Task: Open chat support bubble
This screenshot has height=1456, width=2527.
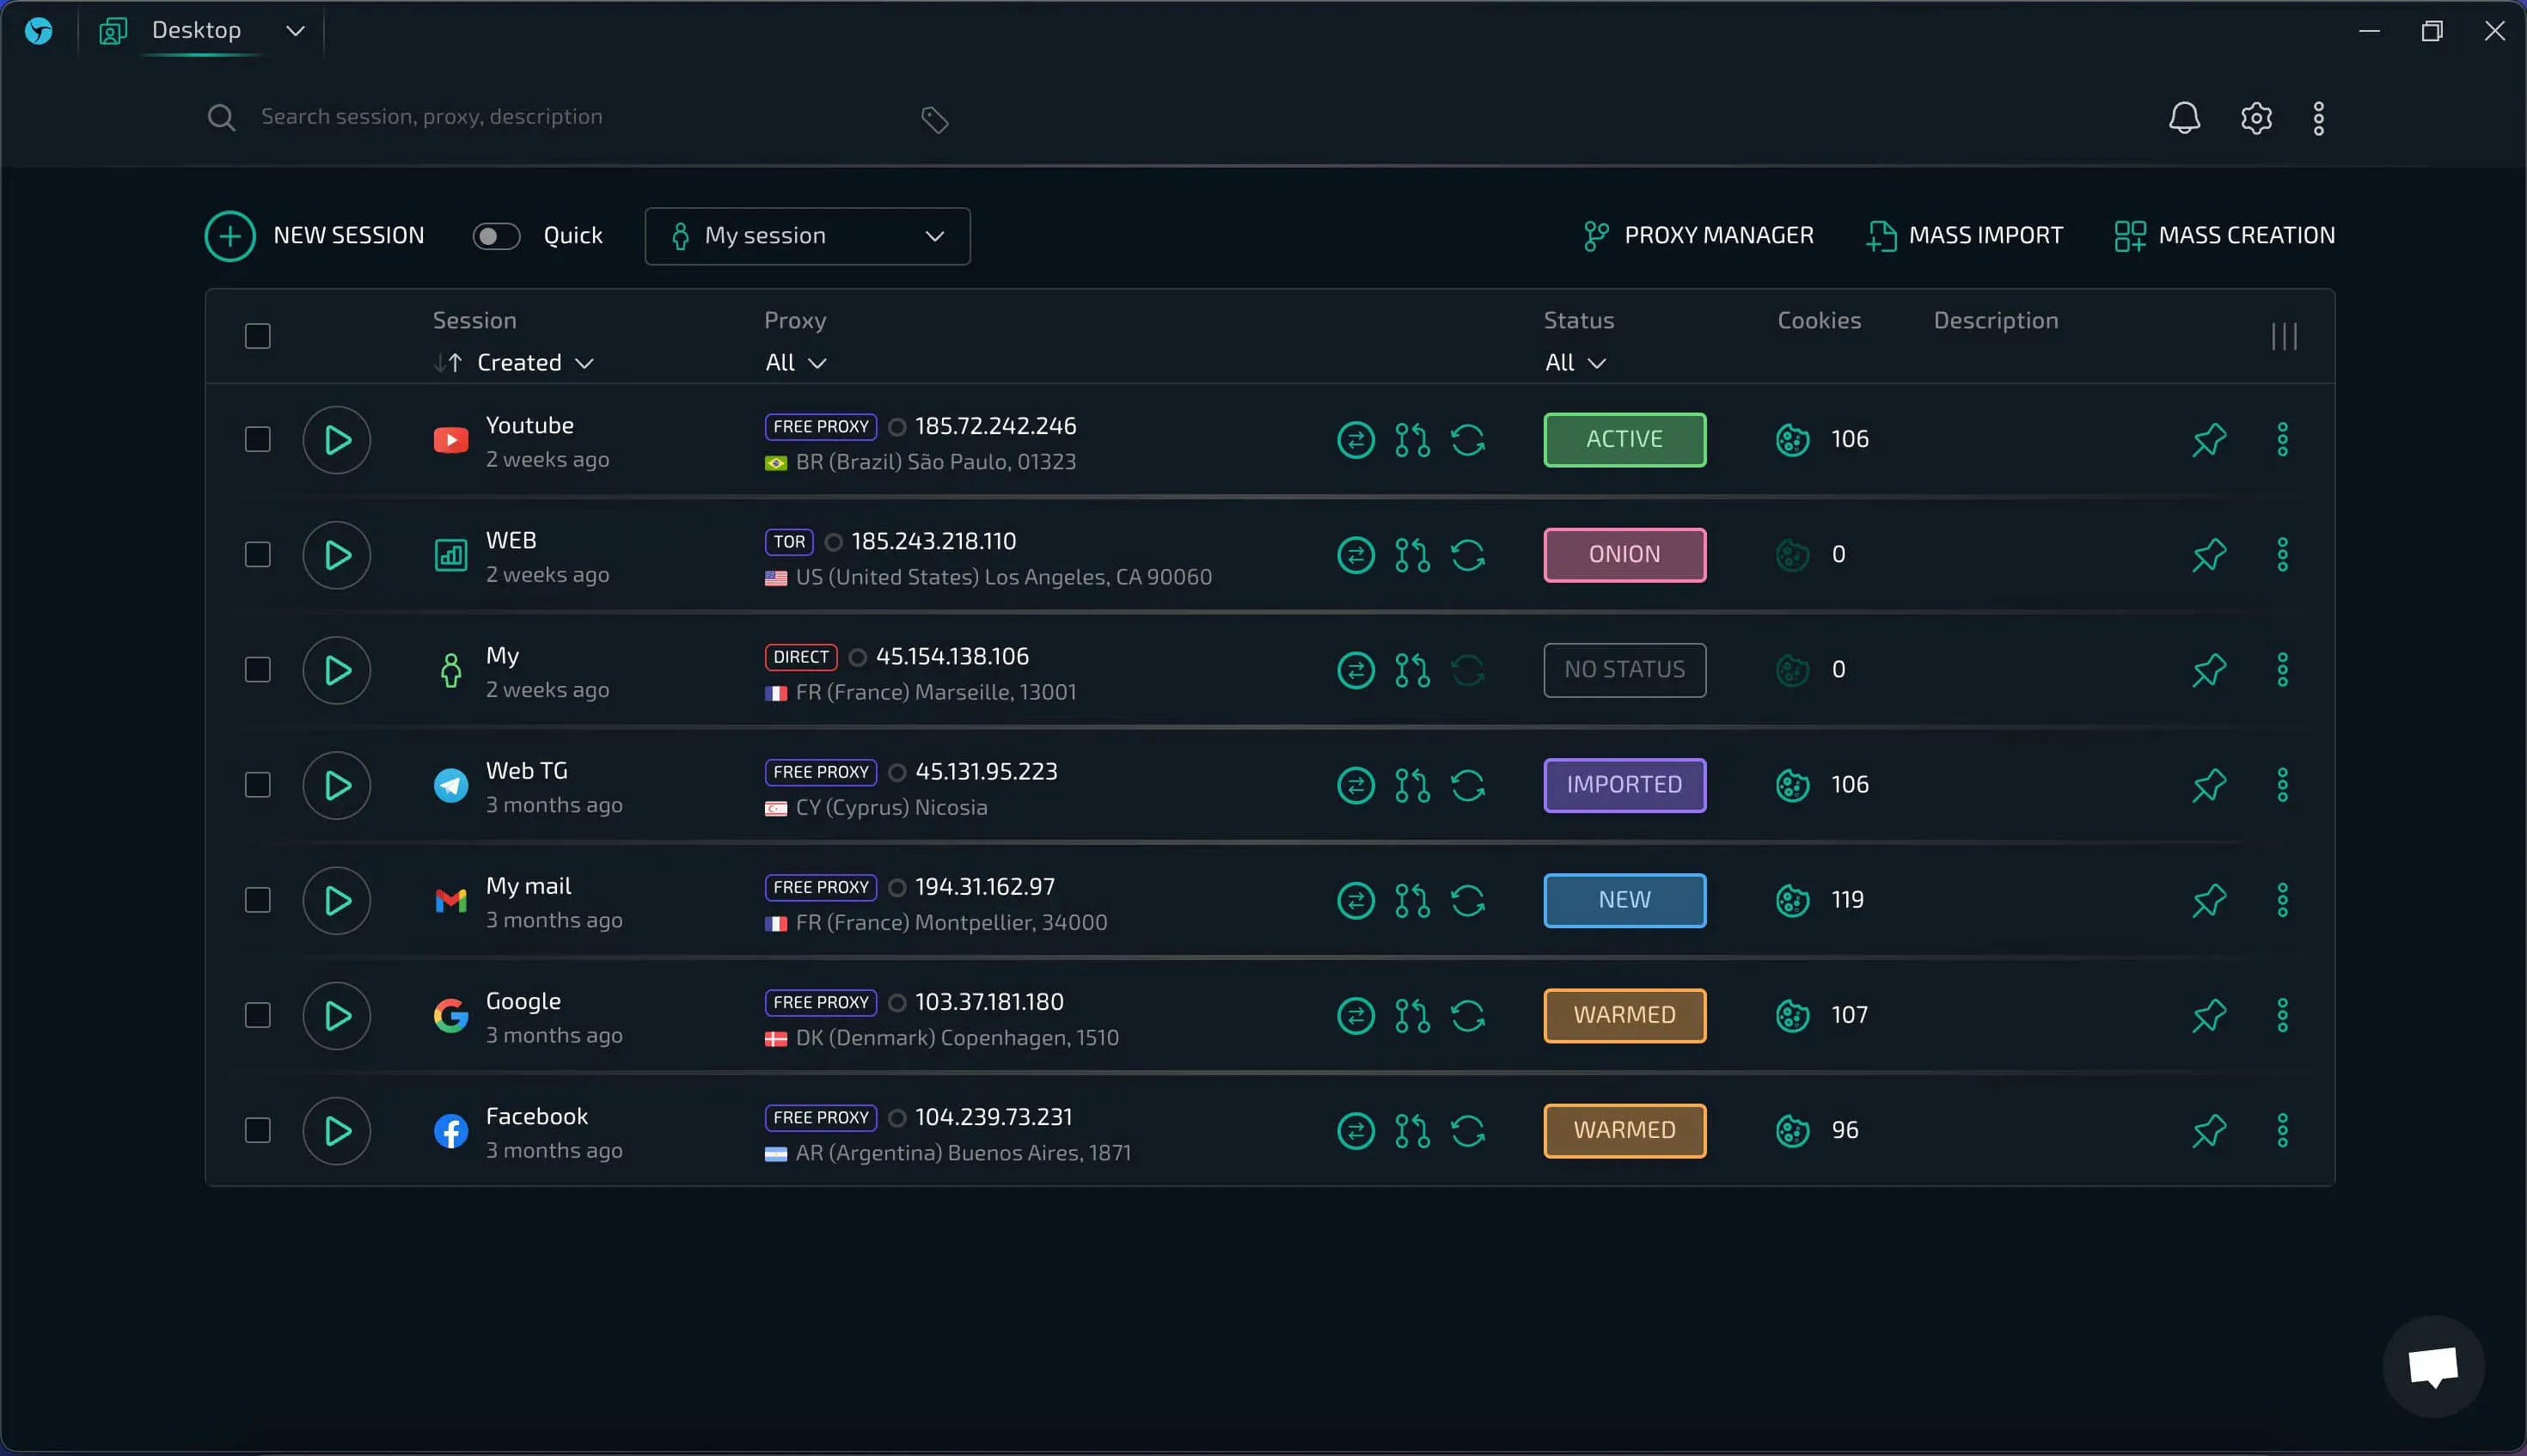Action: pyautogui.click(x=2433, y=1366)
